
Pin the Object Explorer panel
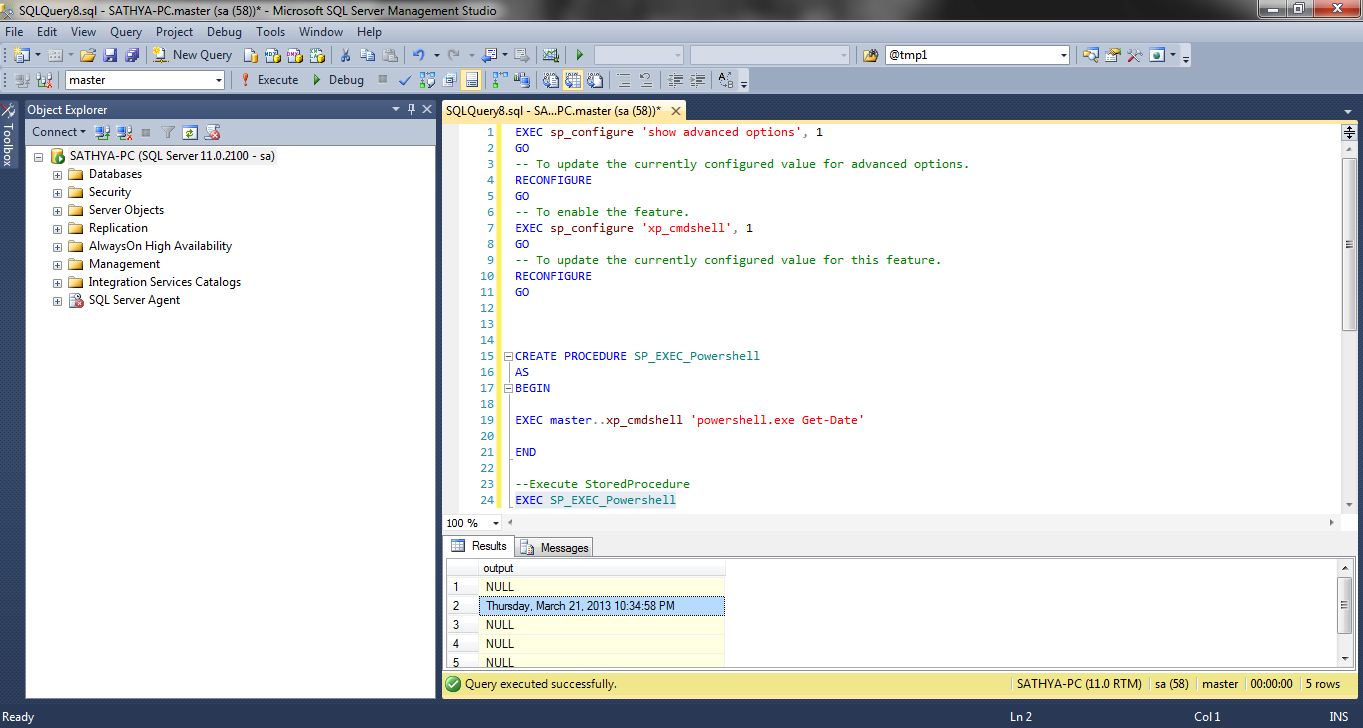(x=411, y=109)
